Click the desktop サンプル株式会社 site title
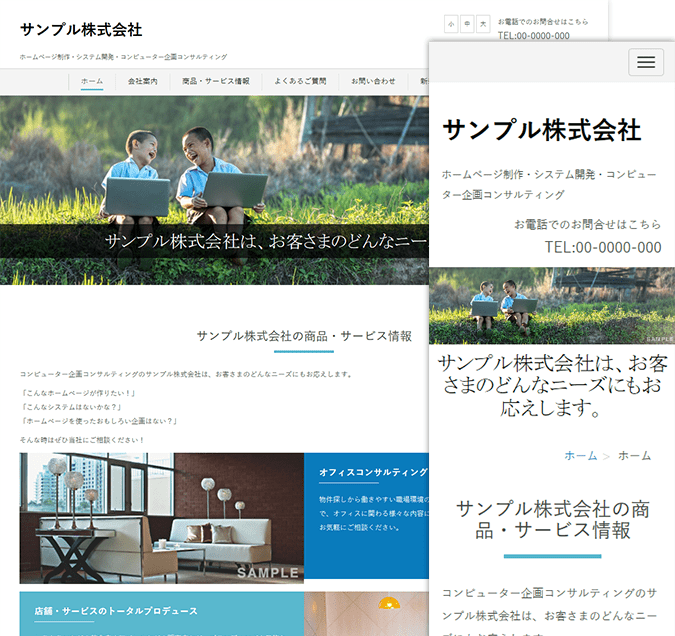 tap(81, 30)
